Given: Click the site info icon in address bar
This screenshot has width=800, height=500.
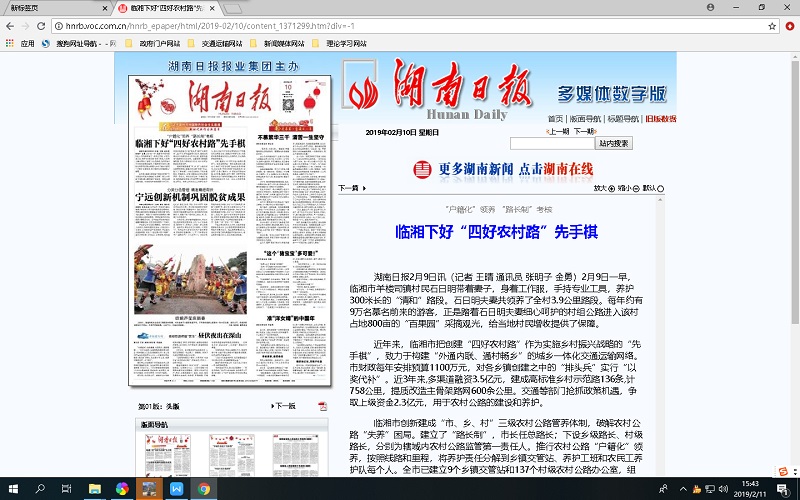Looking at the screenshot, I should coord(58,26).
